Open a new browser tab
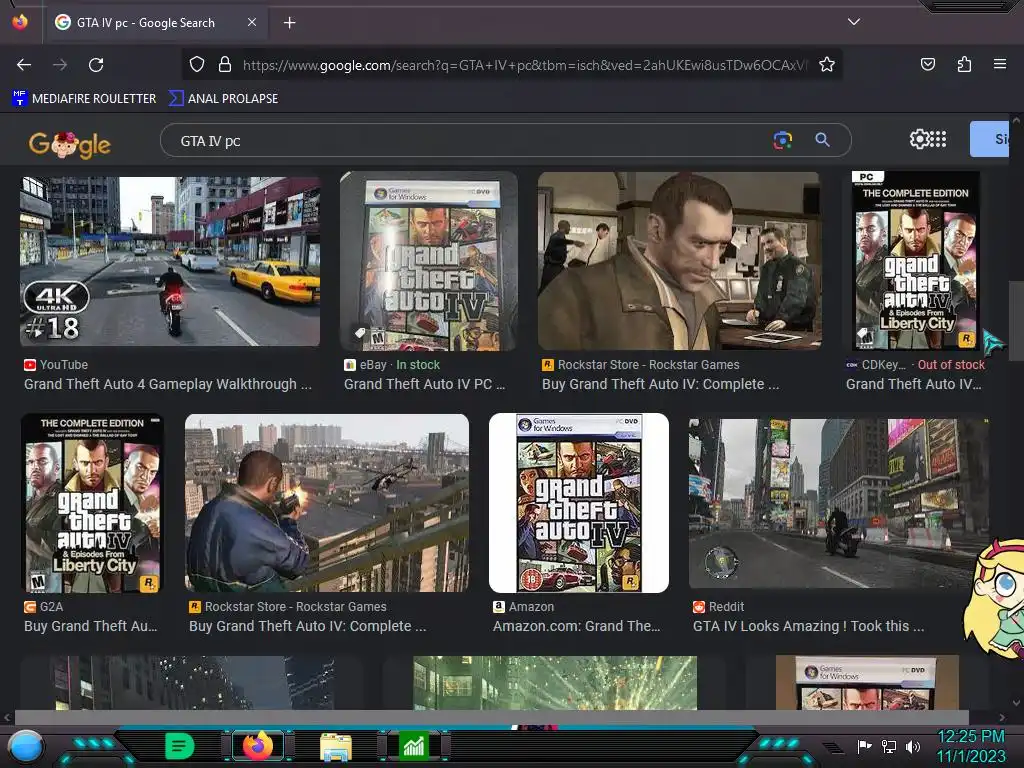This screenshot has width=1024, height=768. (x=289, y=23)
